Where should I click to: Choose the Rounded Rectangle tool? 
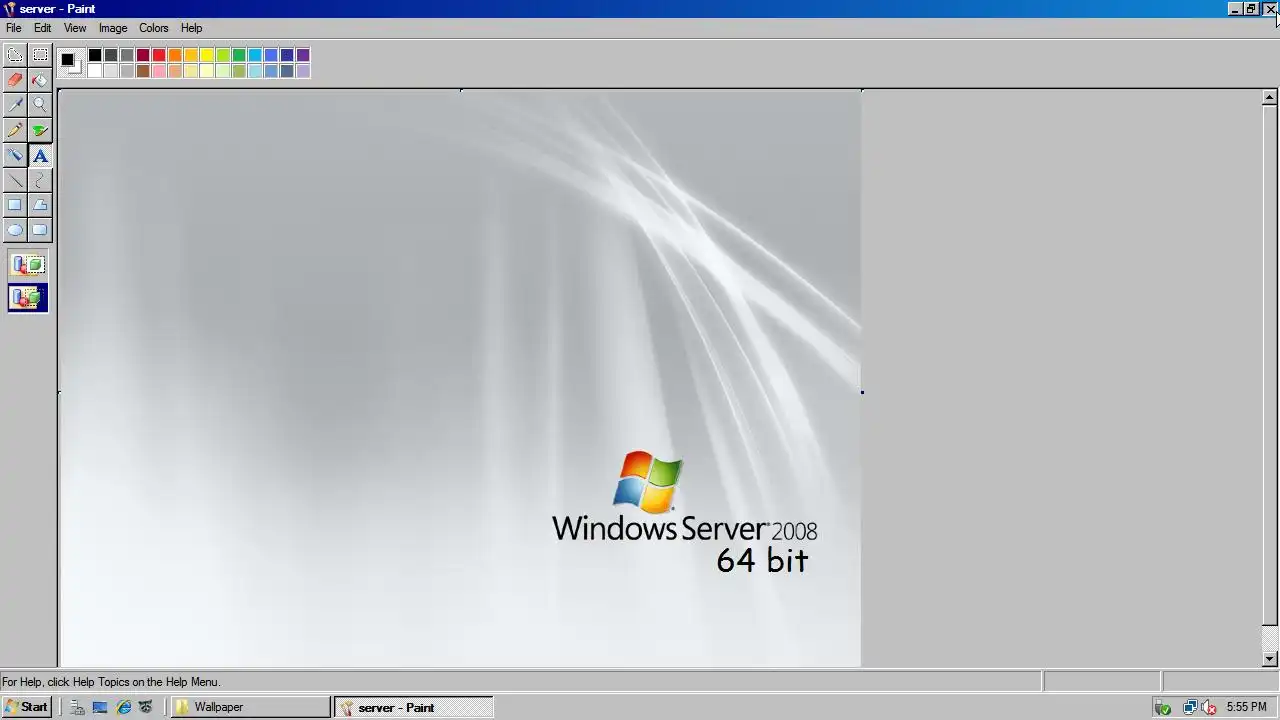pos(40,230)
